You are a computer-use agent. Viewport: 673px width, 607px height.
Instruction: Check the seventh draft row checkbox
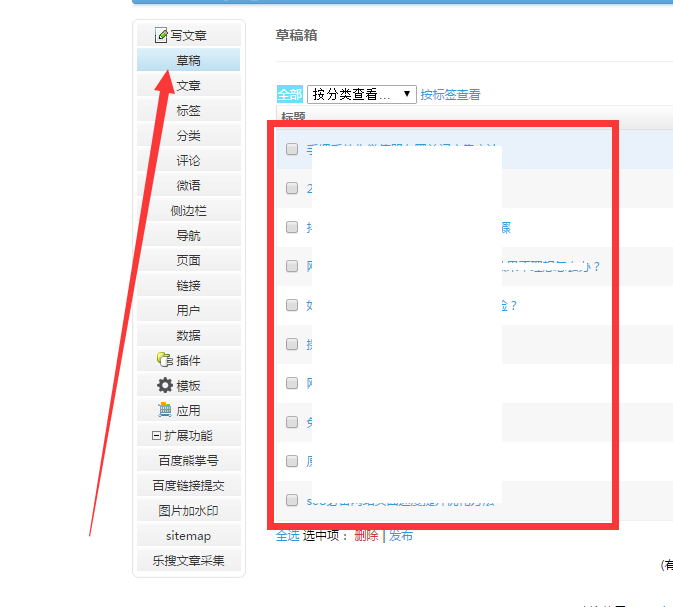292,383
